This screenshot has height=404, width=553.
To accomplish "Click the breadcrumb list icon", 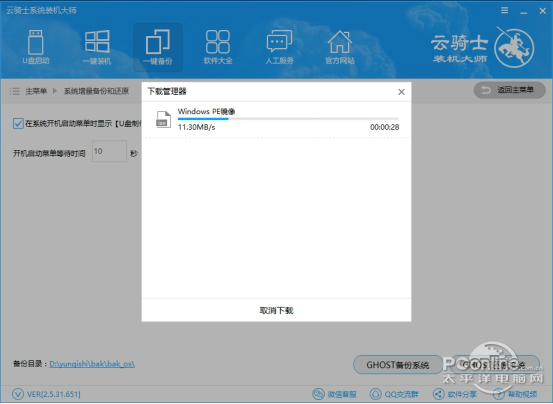I will pyautogui.click(x=14, y=91).
